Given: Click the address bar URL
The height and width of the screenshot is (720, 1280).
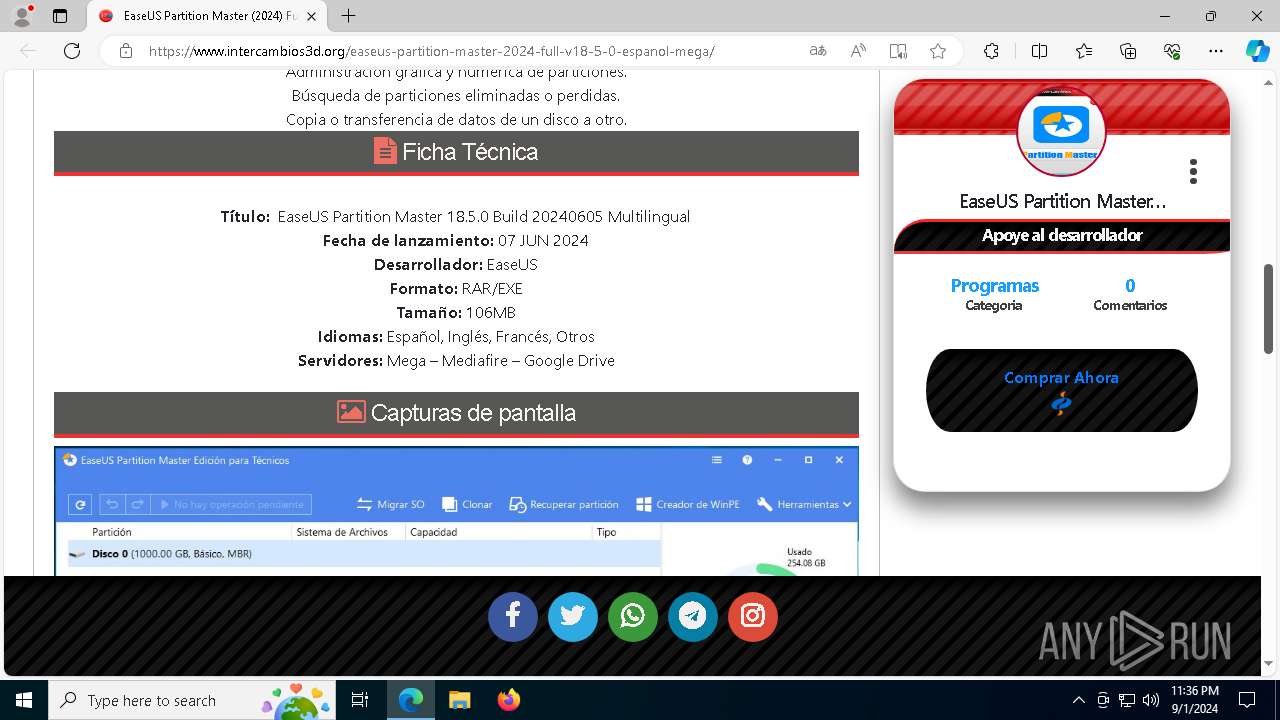Looking at the screenshot, I should click(432, 51).
